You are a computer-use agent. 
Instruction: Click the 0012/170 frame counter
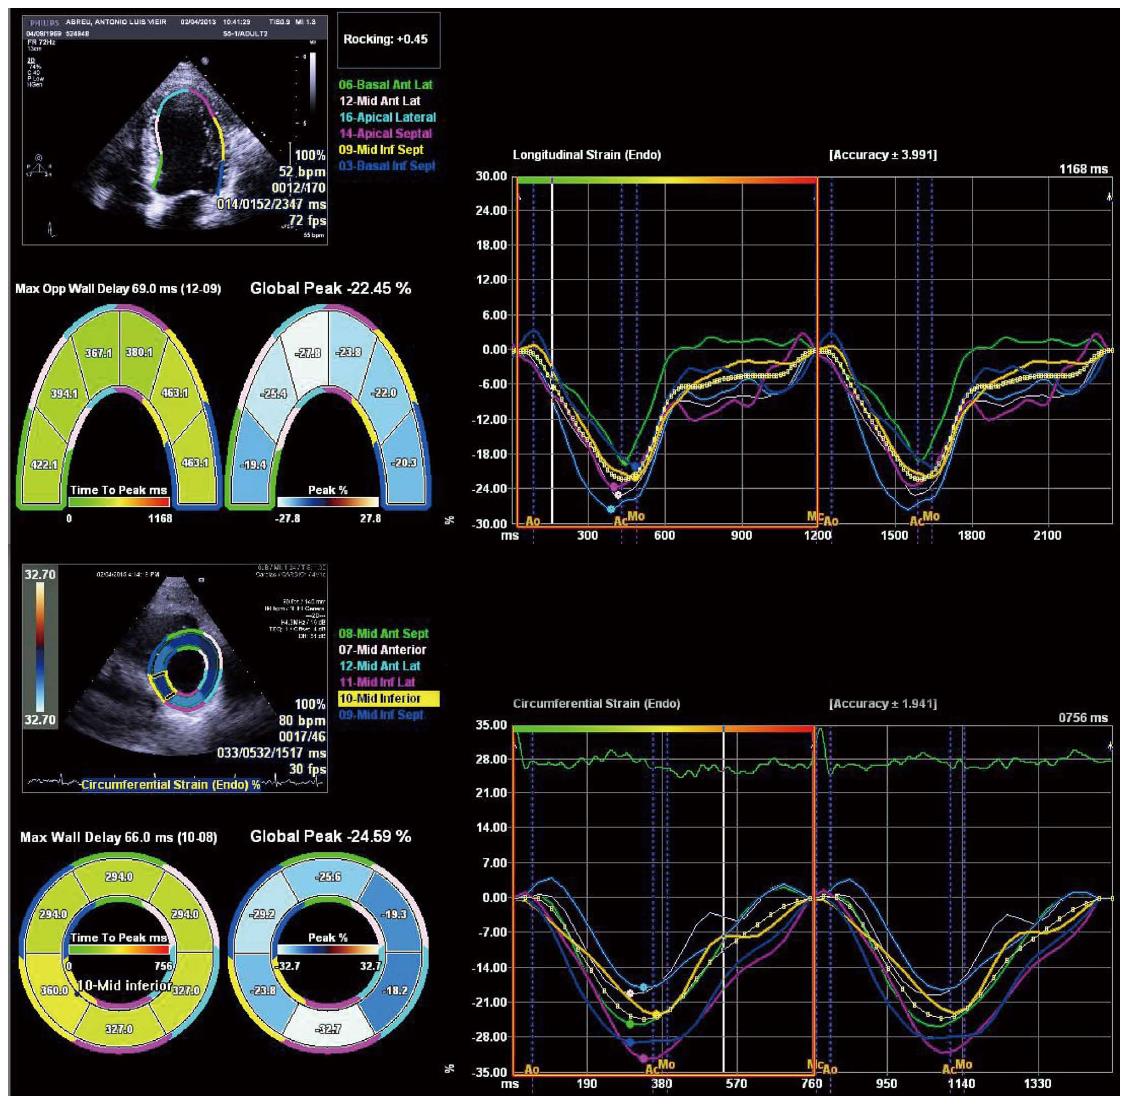click(x=299, y=188)
